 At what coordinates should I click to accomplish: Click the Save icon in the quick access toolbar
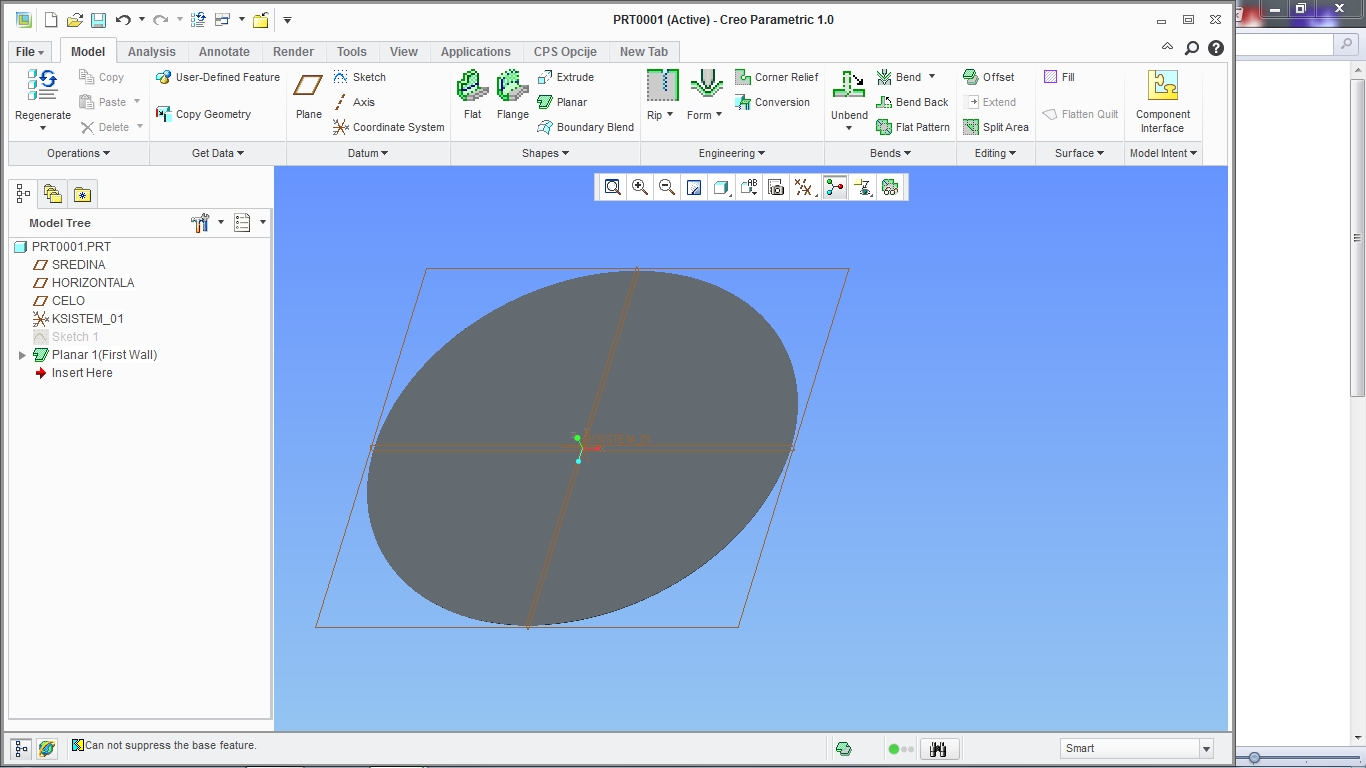[98, 20]
